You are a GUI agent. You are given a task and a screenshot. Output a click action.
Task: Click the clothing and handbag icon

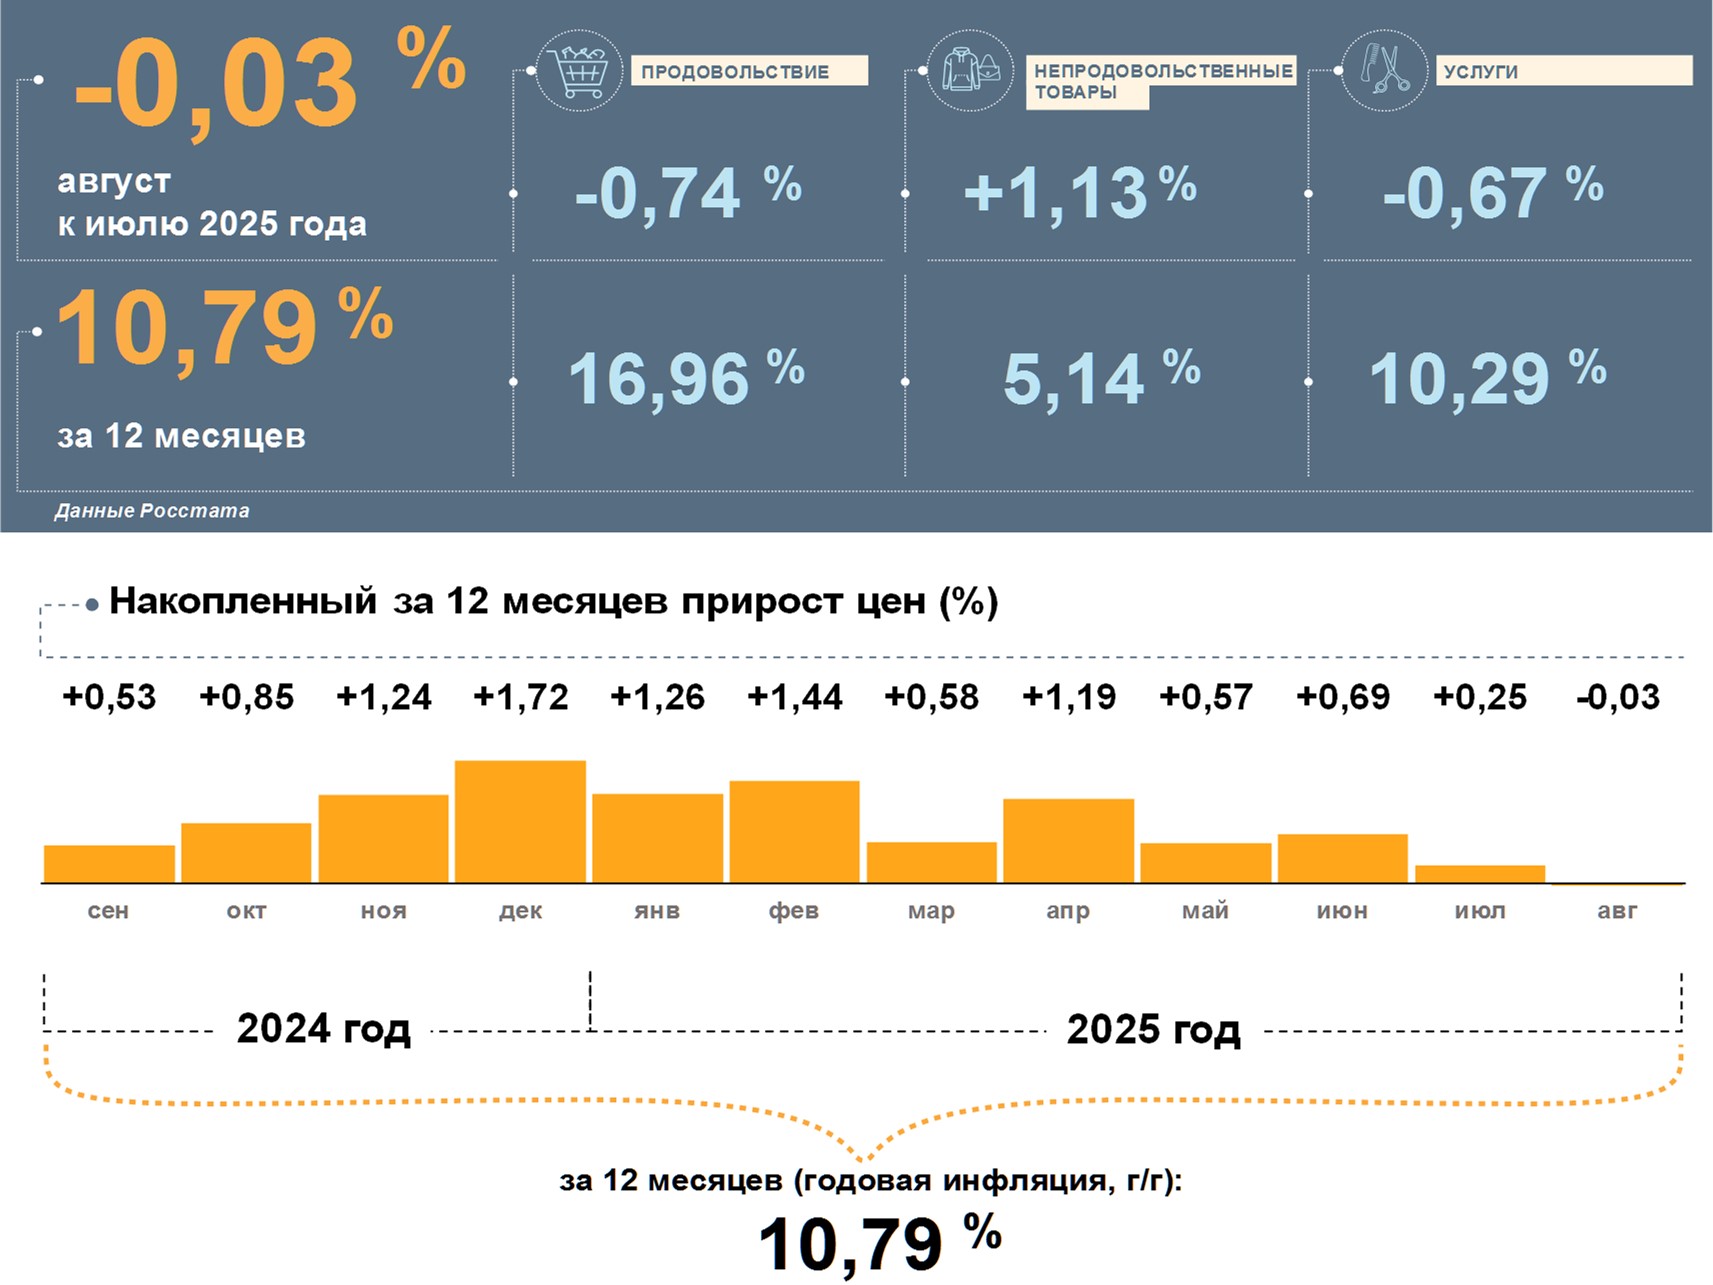[969, 71]
